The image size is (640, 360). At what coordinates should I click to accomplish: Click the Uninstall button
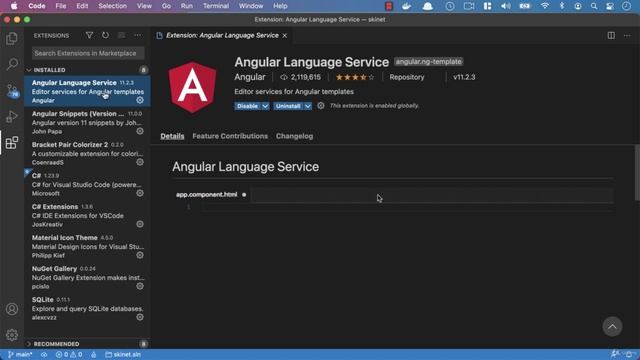[288, 106]
